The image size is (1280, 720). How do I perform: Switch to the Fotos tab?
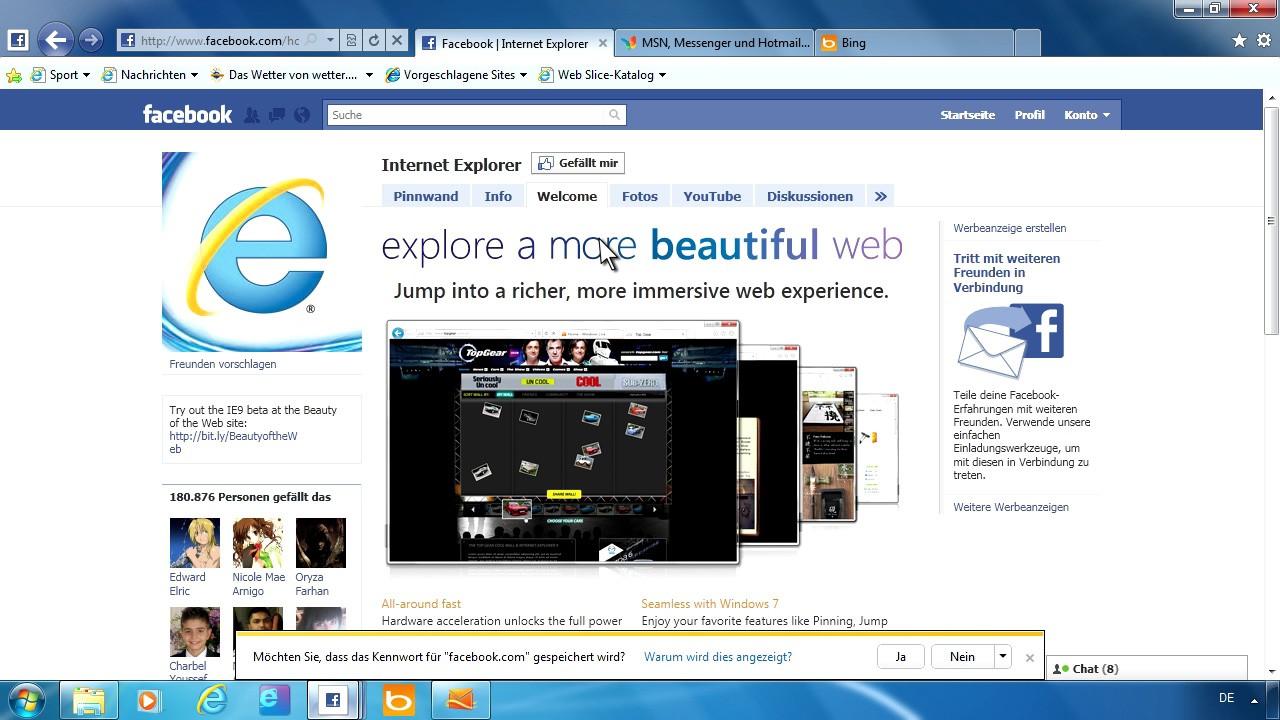(639, 196)
